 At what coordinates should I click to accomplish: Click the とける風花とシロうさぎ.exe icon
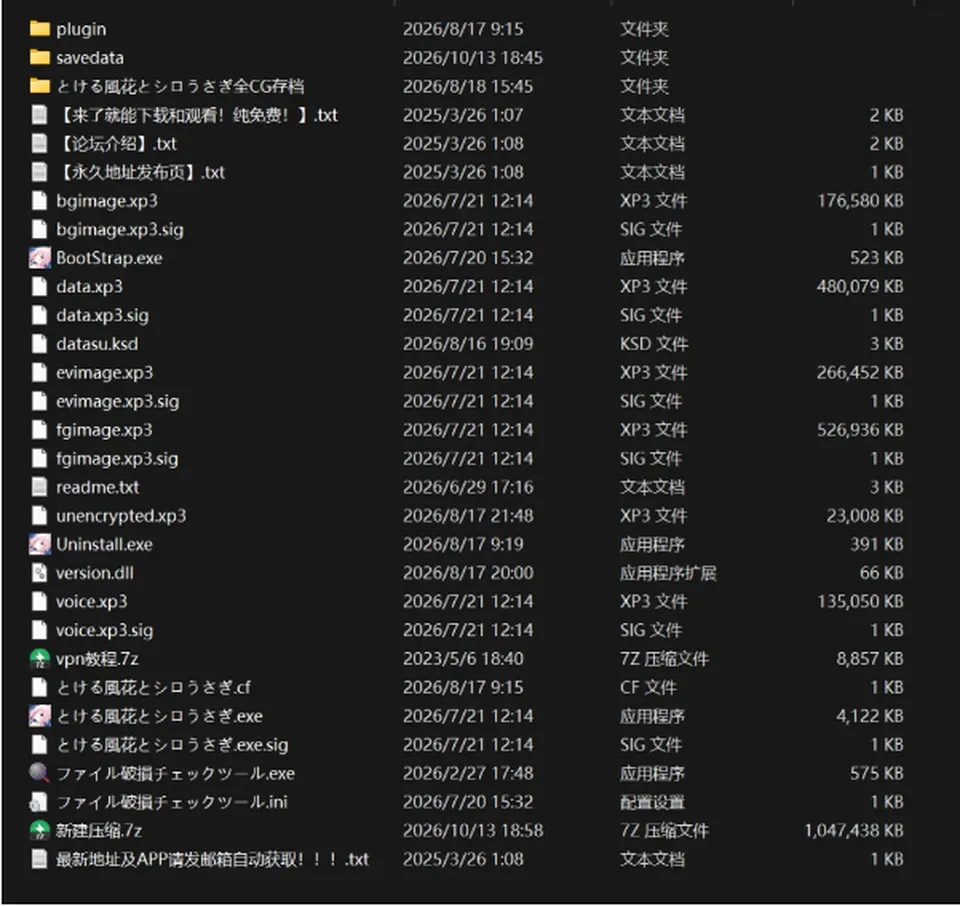point(40,716)
